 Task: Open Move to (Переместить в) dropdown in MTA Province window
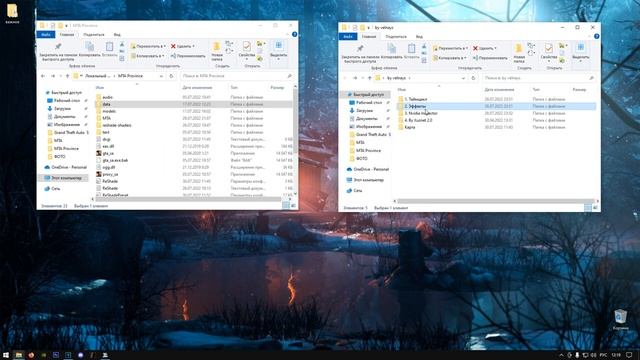point(148,46)
